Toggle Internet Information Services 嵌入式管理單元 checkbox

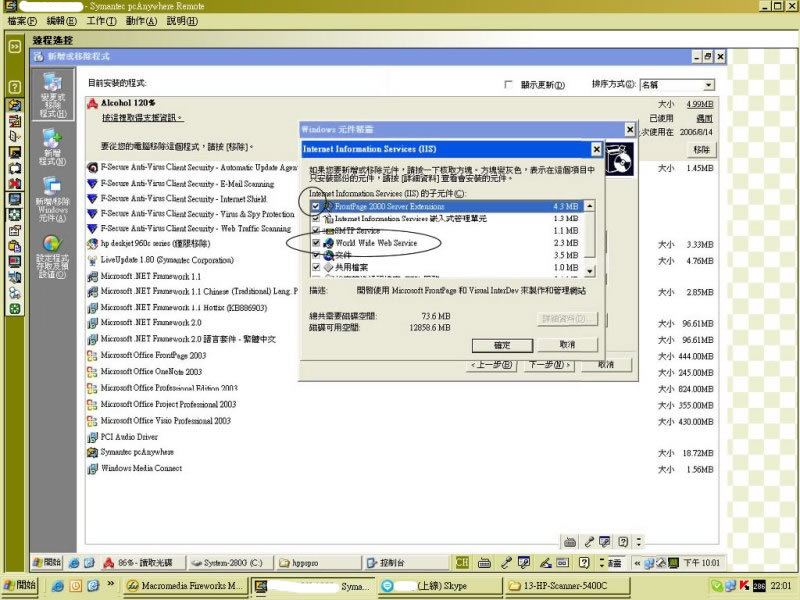tap(316, 218)
